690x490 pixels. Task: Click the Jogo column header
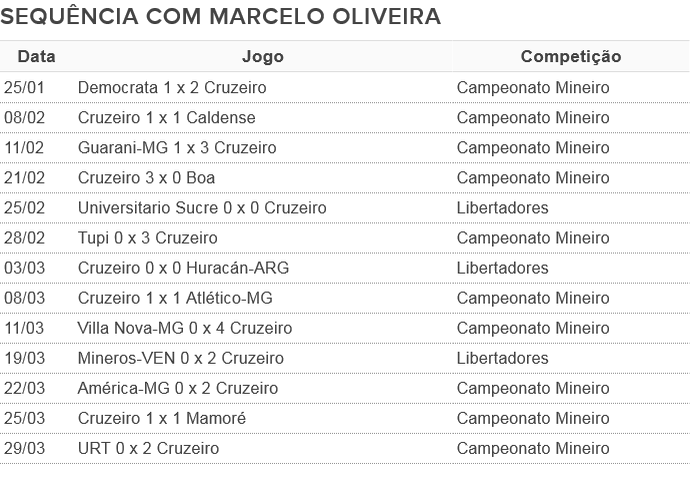click(x=263, y=56)
